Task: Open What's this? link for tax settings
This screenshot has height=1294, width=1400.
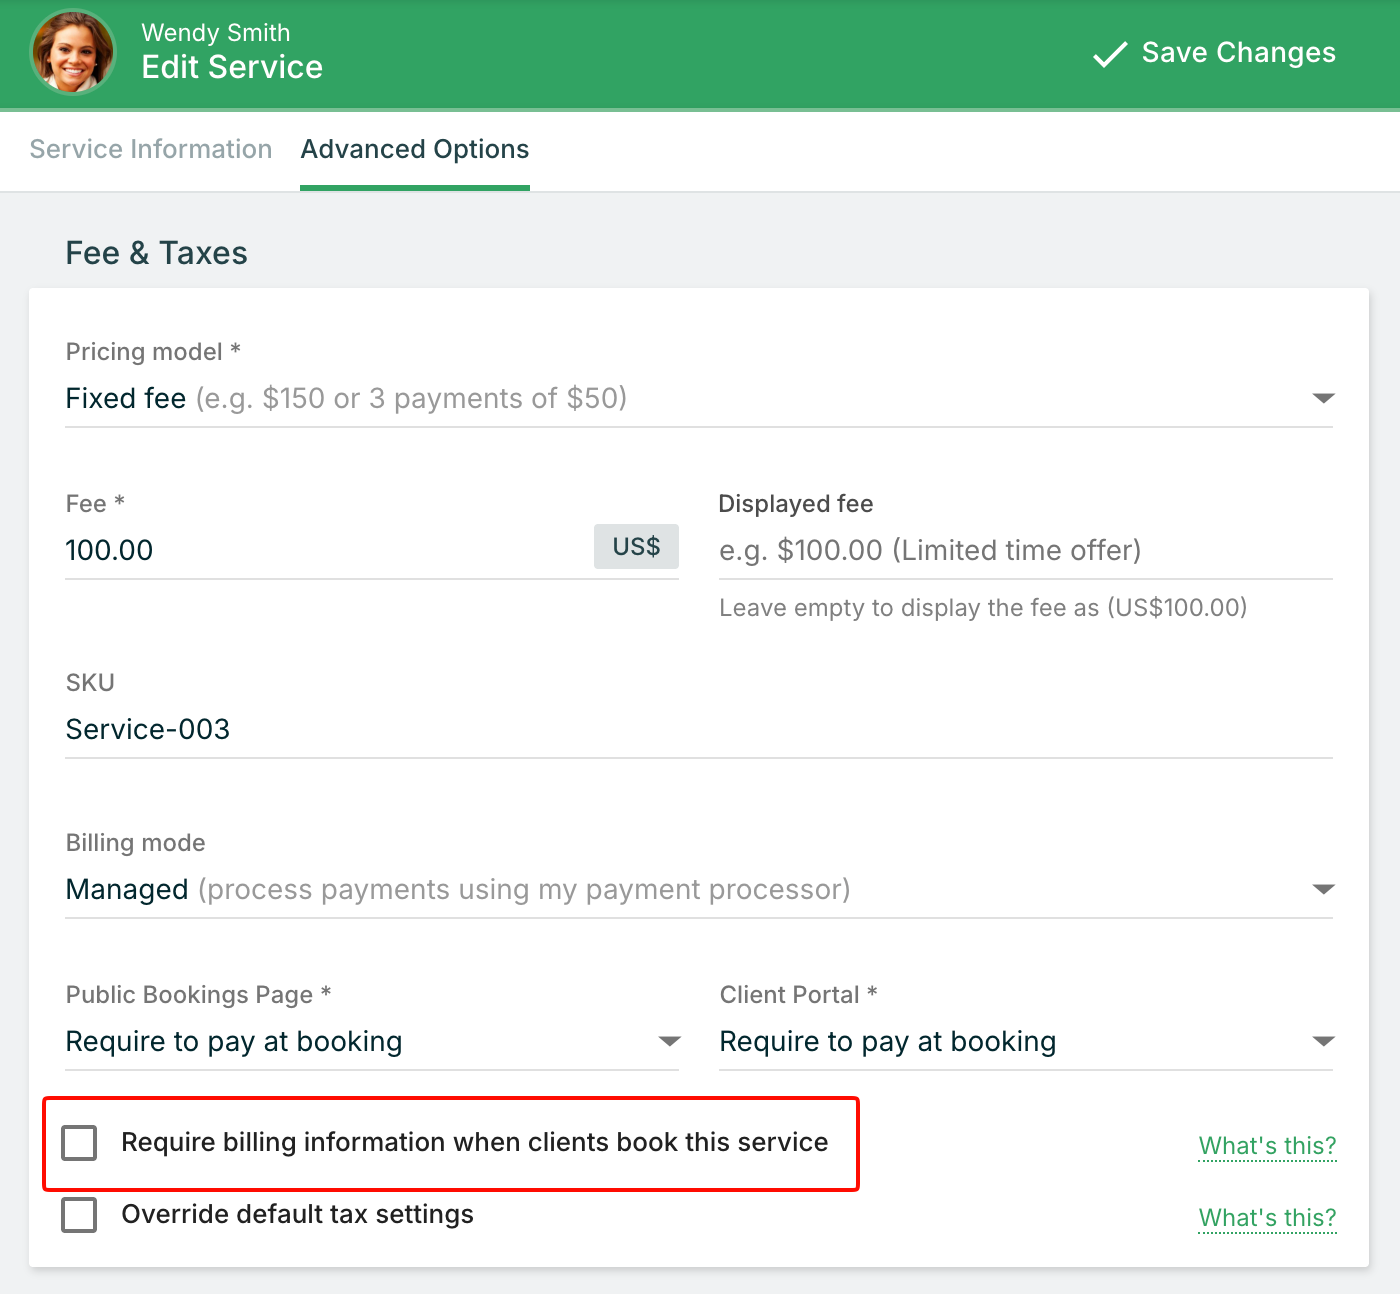Action: (x=1267, y=1218)
